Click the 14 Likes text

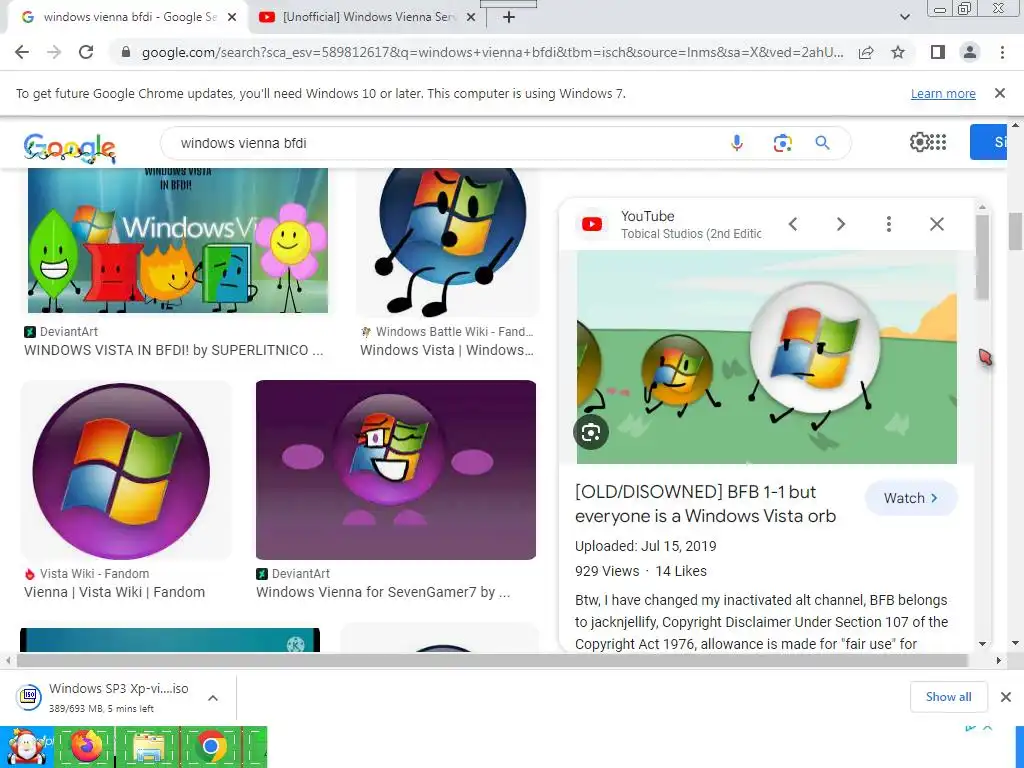click(680, 571)
